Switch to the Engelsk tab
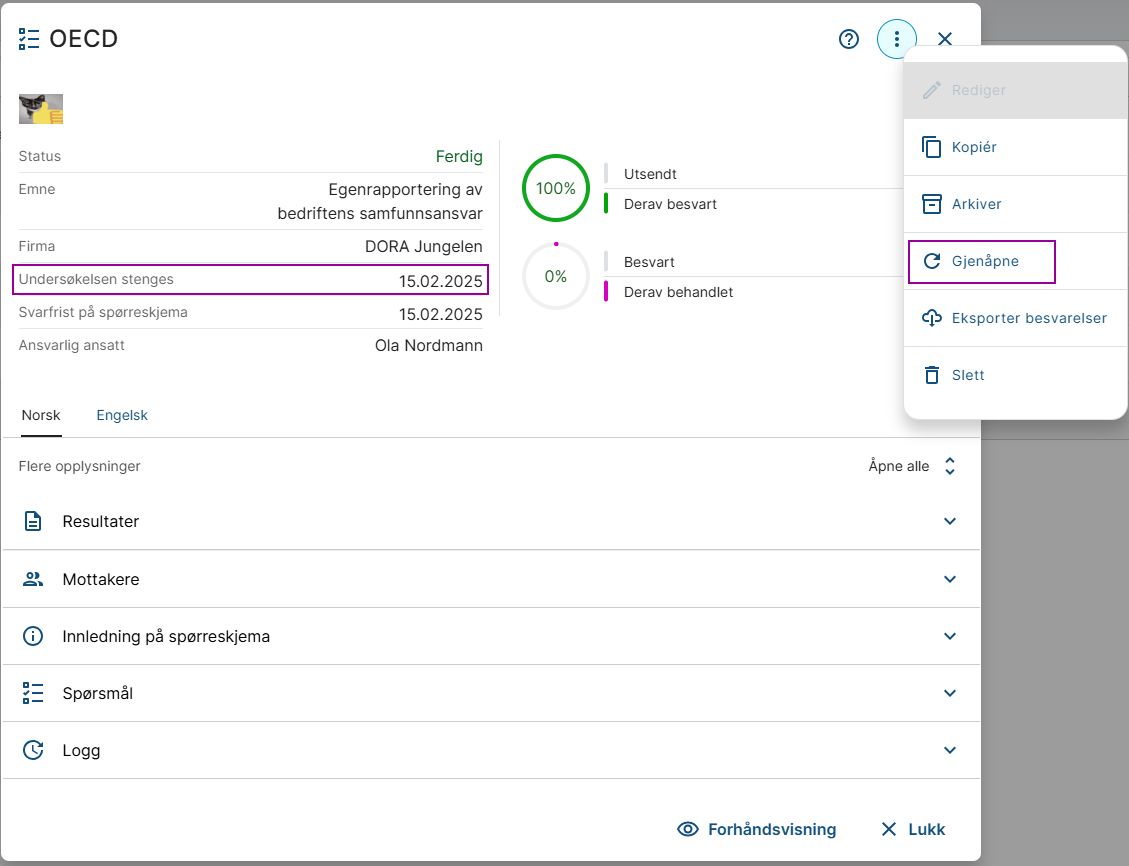The height and width of the screenshot is (866, 1129). pyautogui.click(x=122, y=415)
